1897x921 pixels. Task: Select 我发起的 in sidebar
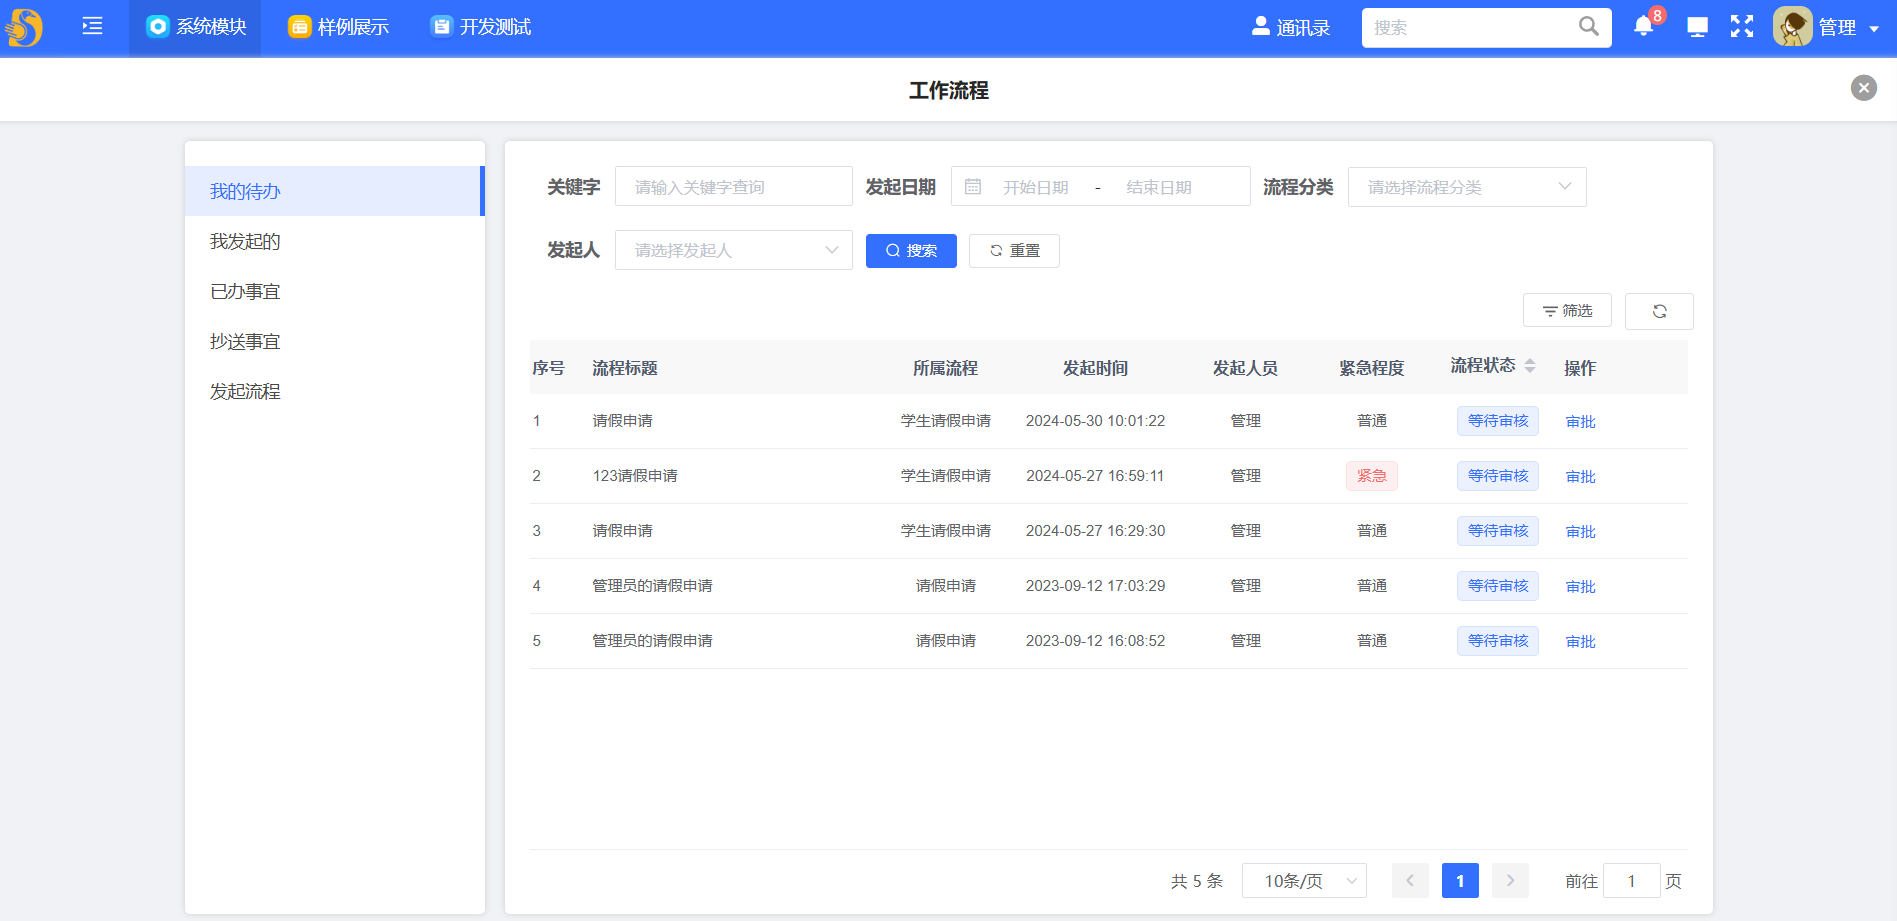[334, 241]
